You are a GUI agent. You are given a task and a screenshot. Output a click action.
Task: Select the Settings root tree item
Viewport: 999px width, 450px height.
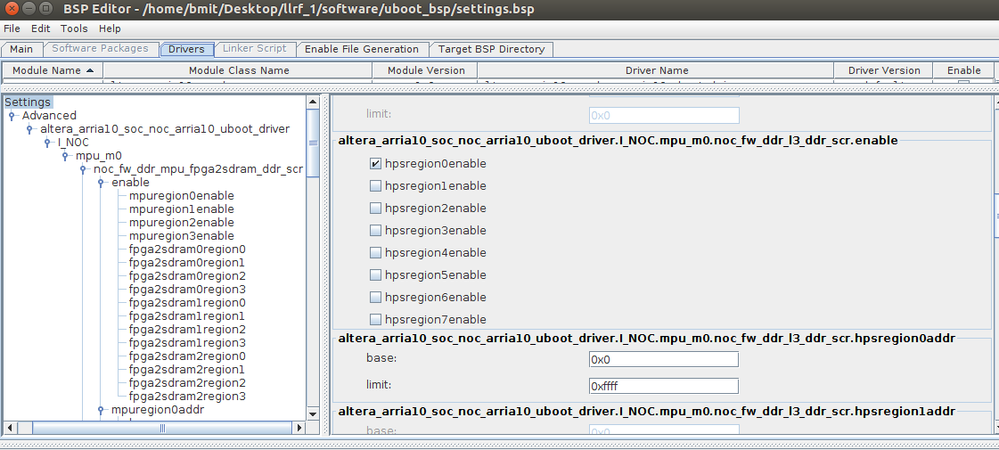tap(27, 102)
